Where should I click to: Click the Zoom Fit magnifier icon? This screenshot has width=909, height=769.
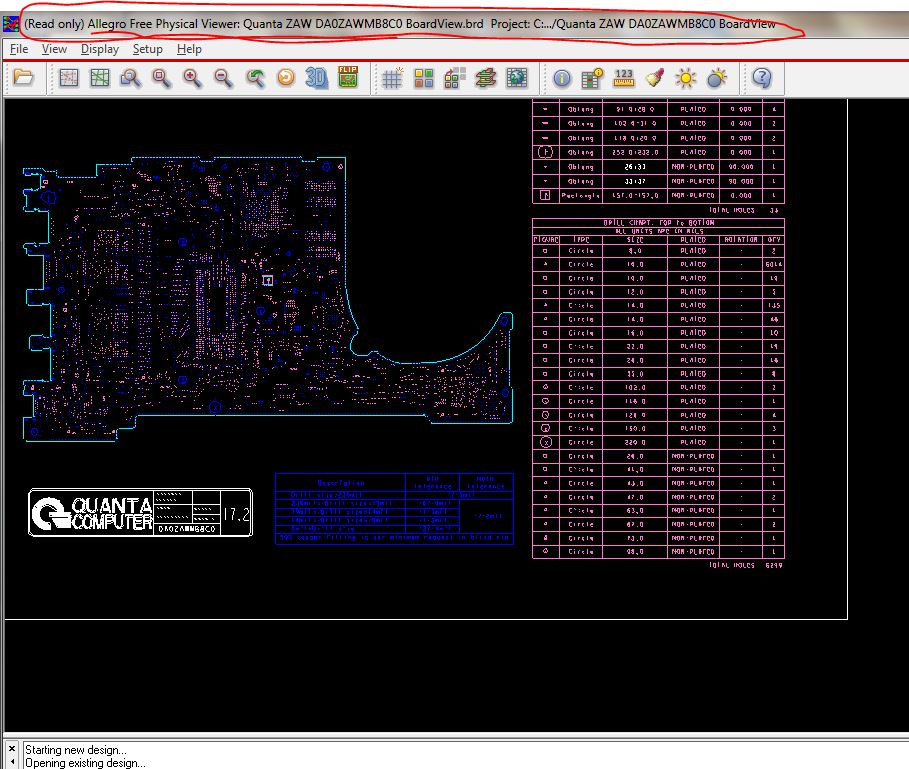pyautogui.click(x=130, y=77)
